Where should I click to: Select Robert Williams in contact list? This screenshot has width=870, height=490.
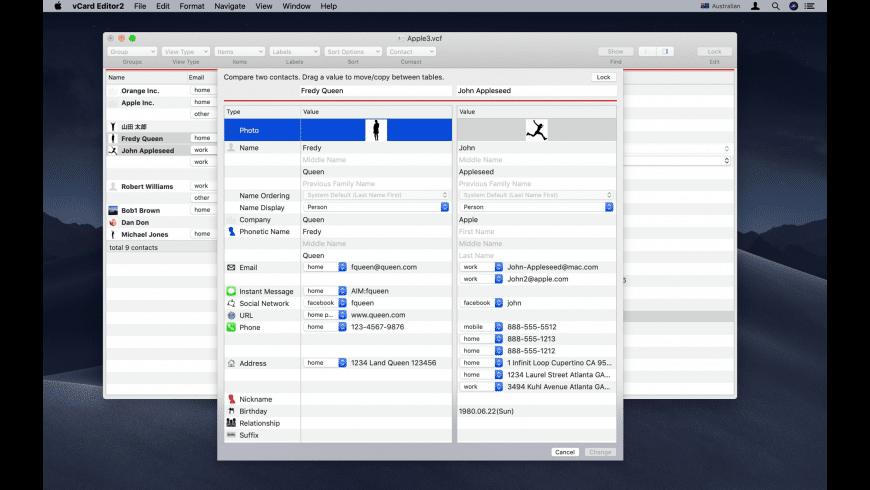click(147, 186)
